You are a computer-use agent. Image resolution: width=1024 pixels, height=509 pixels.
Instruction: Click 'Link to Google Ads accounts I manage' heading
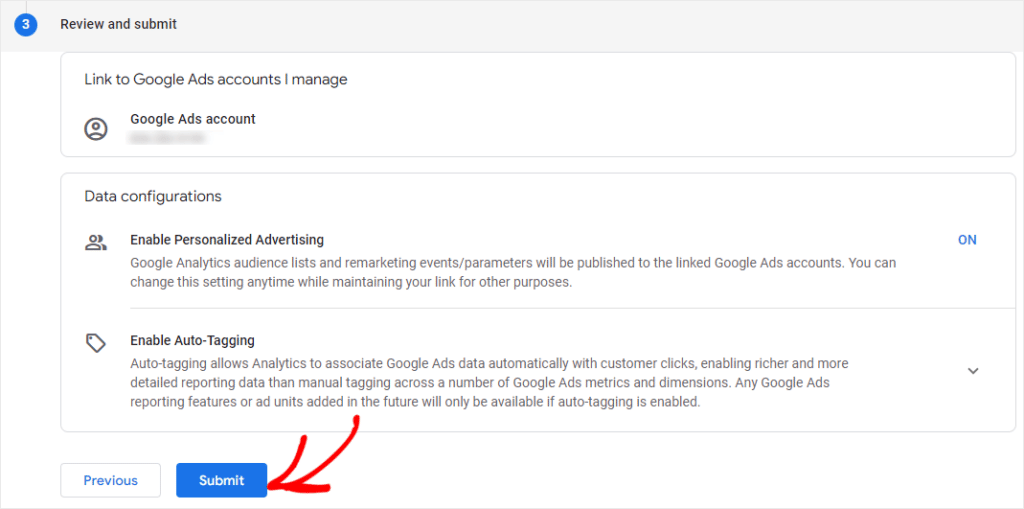point(216,80)
